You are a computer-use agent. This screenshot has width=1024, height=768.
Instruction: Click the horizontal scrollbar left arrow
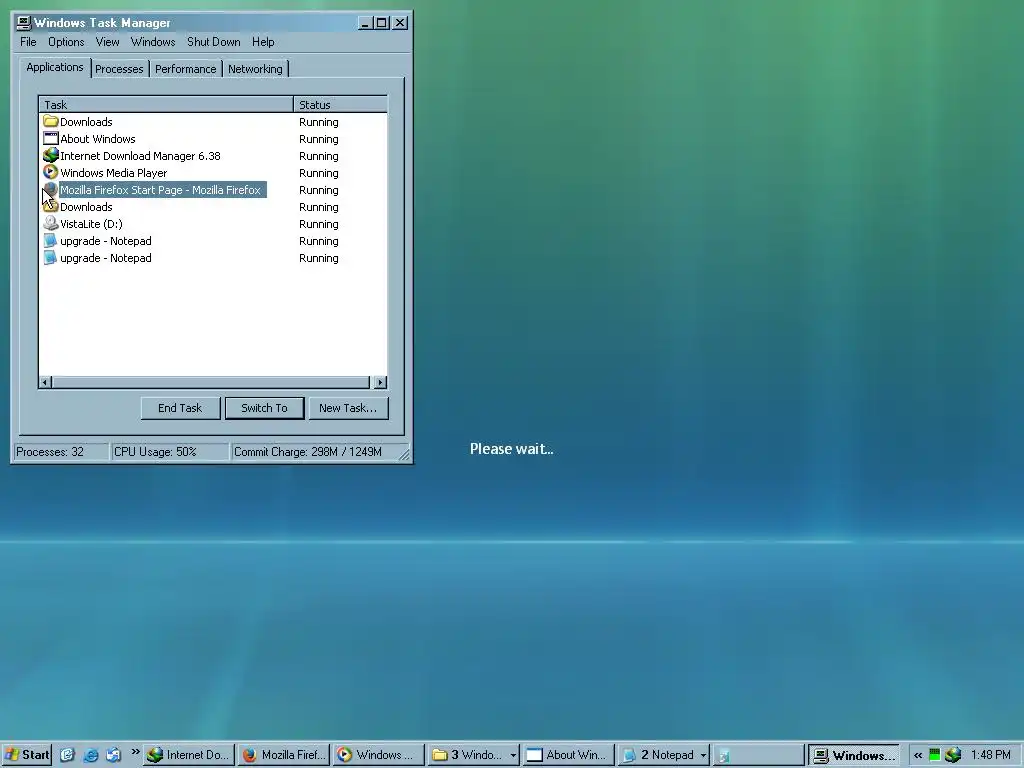tap(45, 382)
